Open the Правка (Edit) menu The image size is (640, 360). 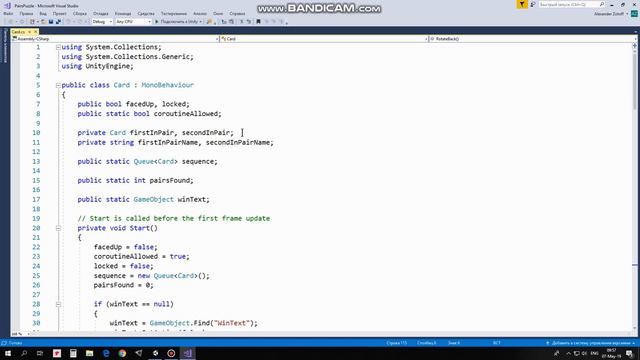pos(26,13)
